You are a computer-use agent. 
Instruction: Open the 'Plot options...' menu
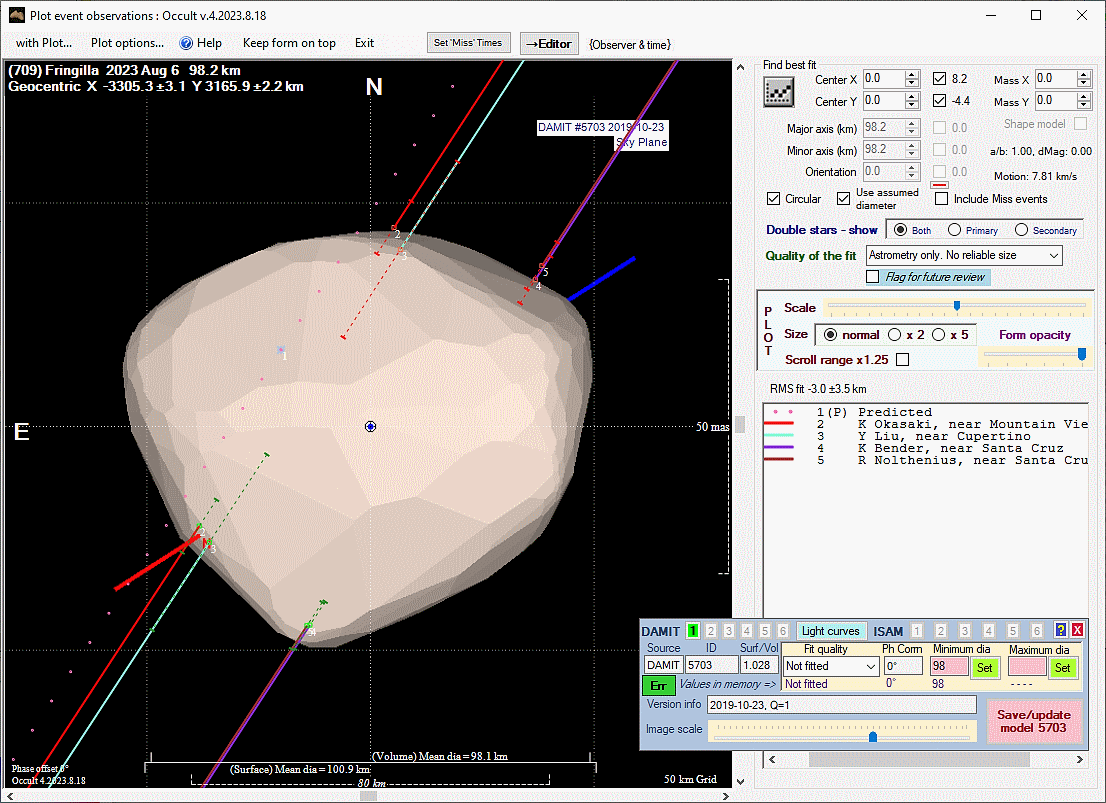127,43
